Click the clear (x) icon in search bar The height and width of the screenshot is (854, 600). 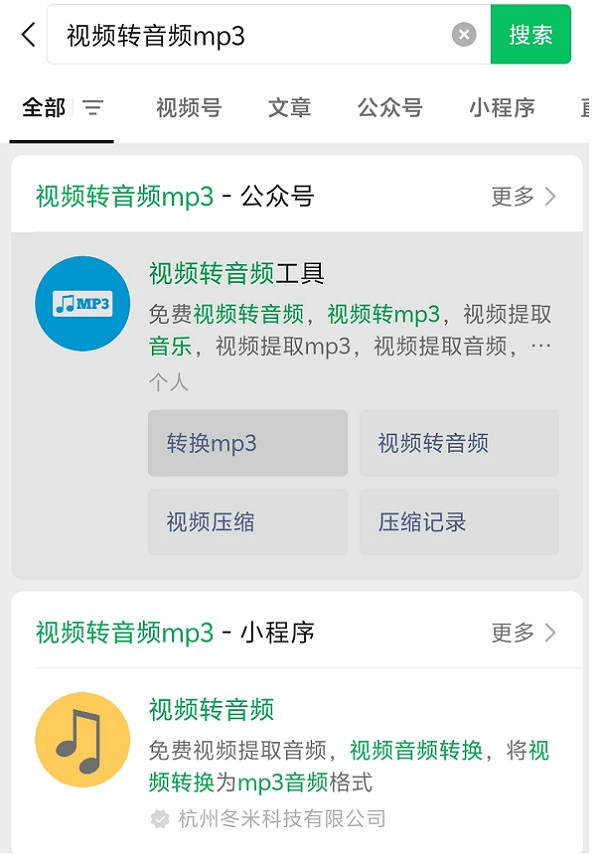[463, 34]
